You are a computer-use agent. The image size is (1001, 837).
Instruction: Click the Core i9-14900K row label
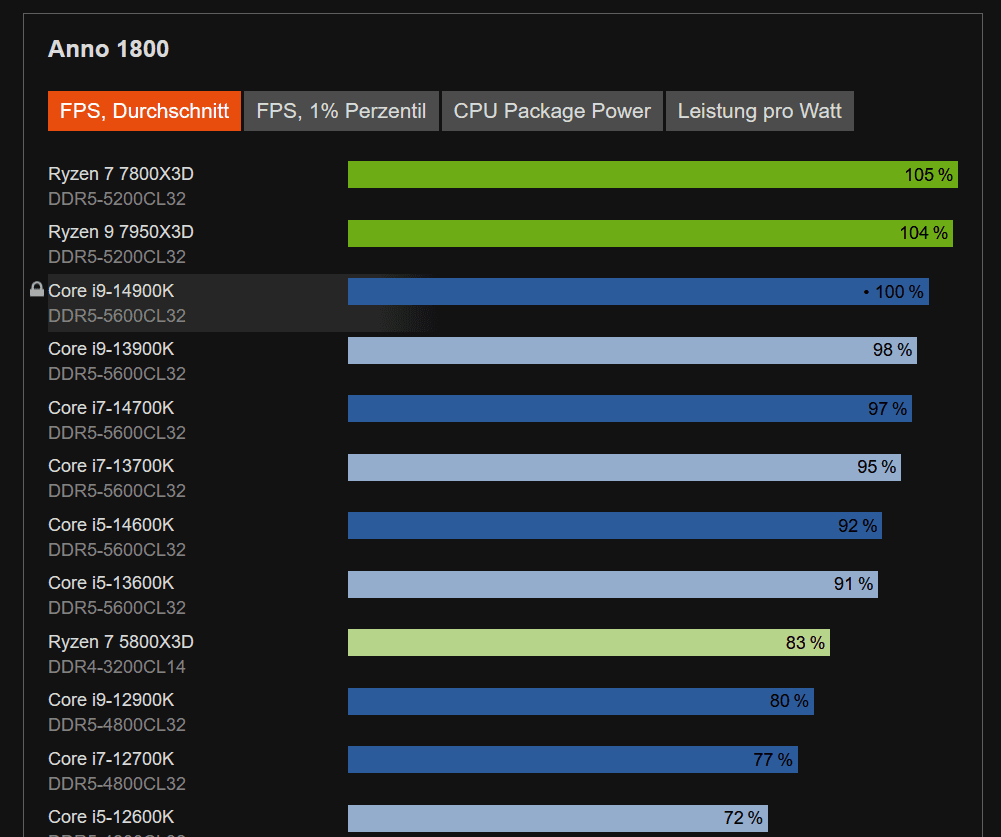[111, 290]
